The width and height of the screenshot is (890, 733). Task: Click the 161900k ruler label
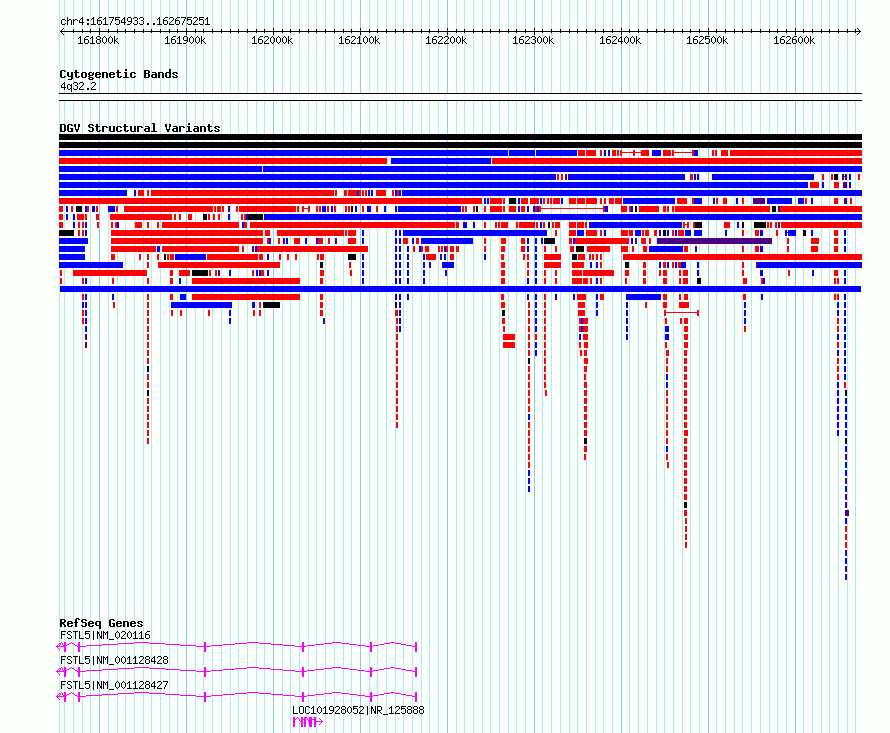pyautogui.click(x=185, y=41)
